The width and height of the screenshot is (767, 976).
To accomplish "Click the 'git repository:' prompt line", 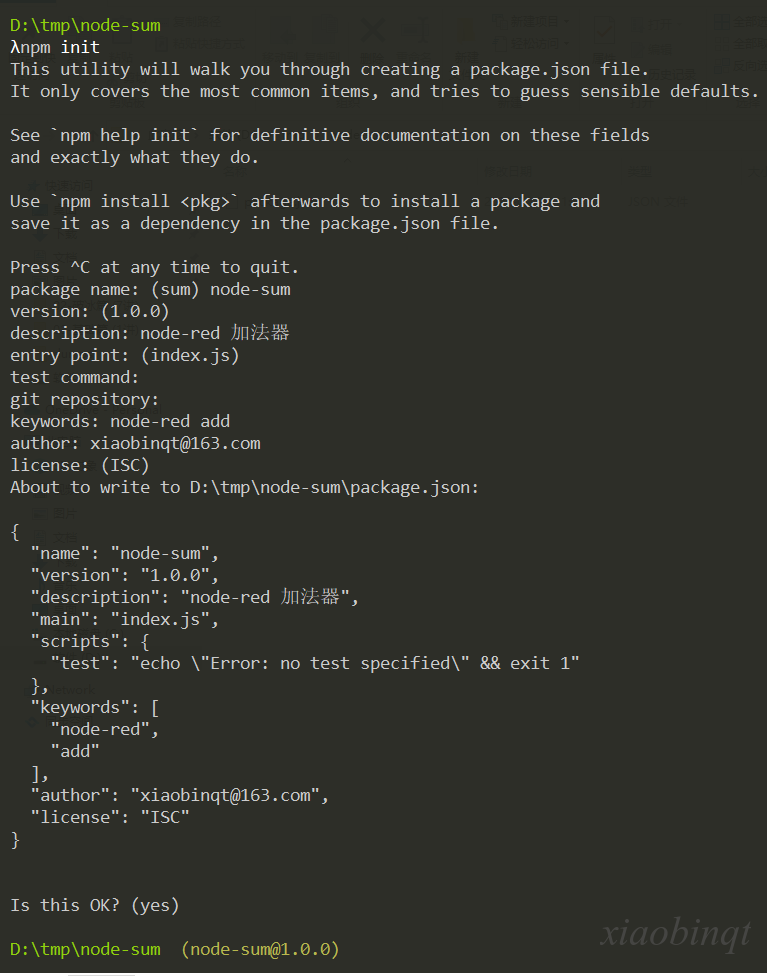I will click(85, 399).
